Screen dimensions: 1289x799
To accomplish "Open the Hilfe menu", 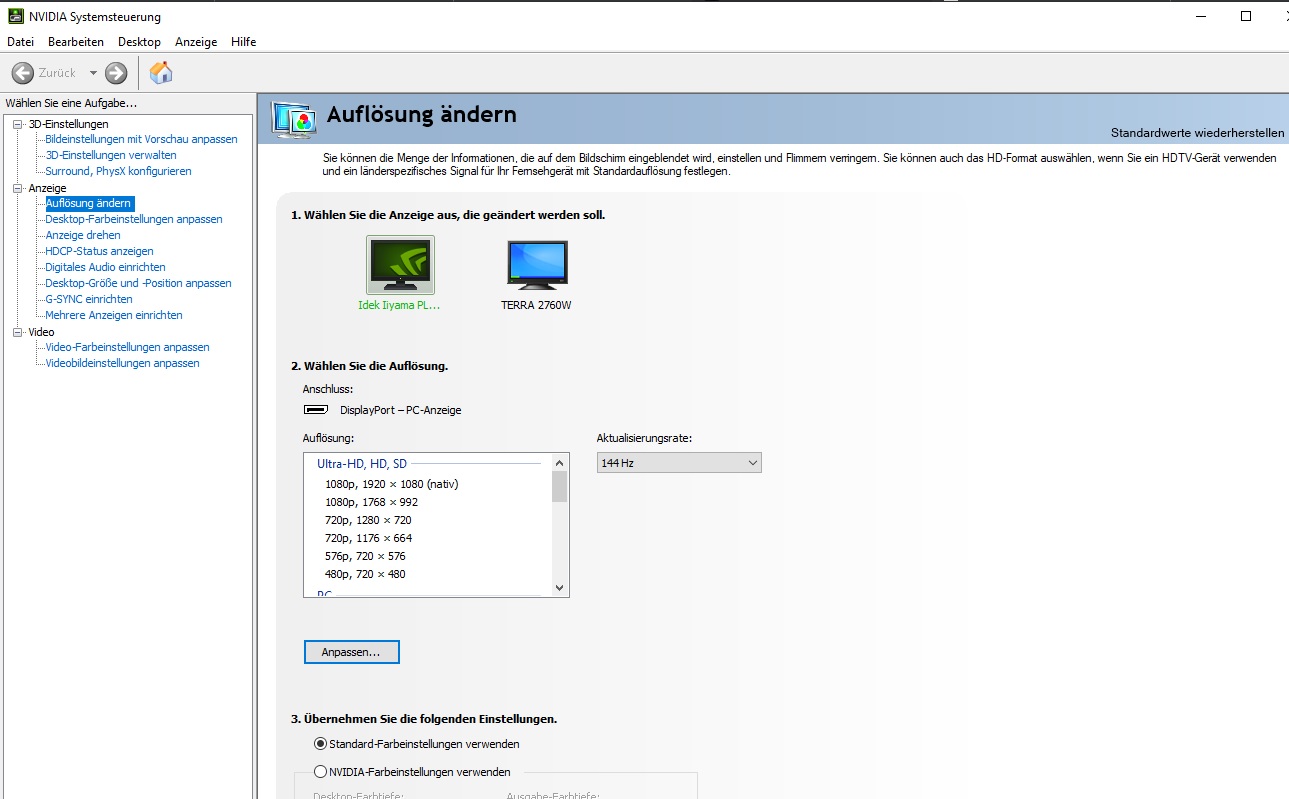I will 243,42.
